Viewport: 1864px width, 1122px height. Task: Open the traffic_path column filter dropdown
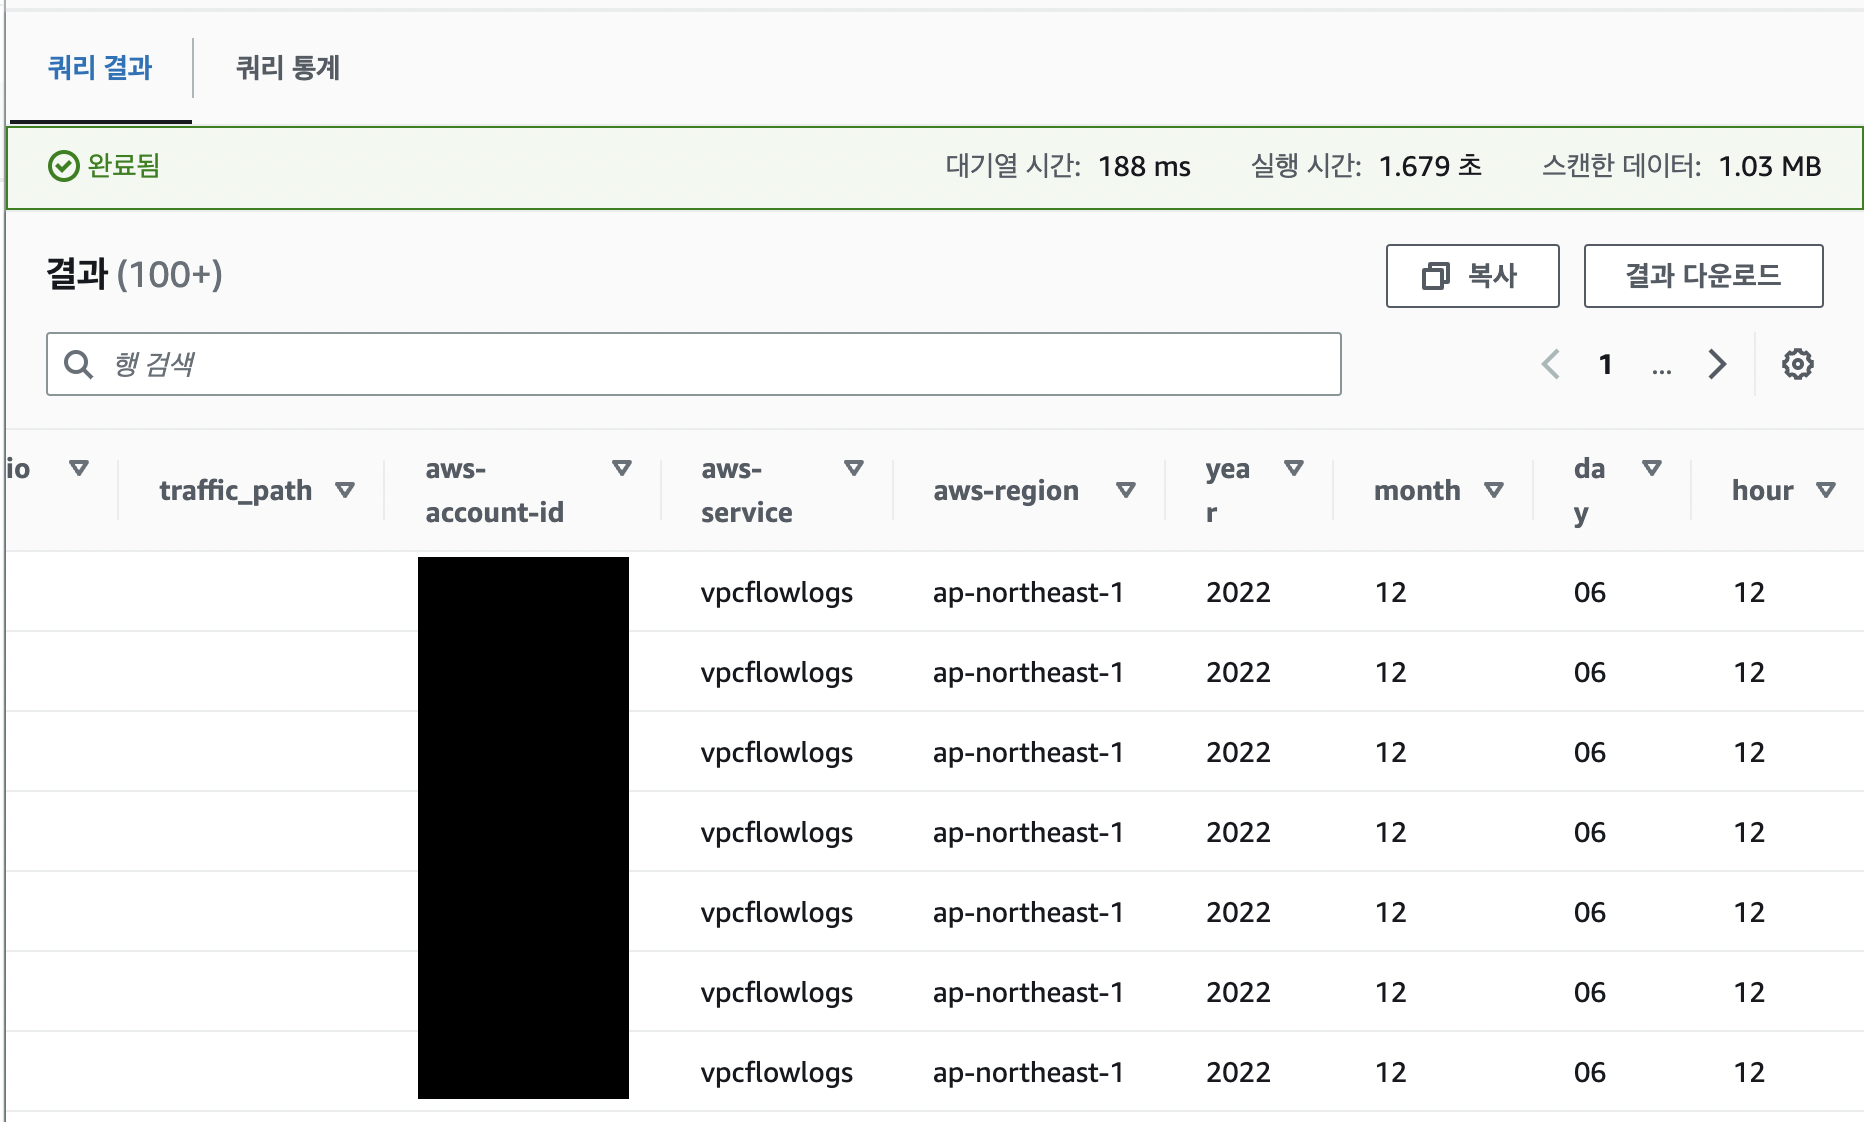[x=347, y=490]
